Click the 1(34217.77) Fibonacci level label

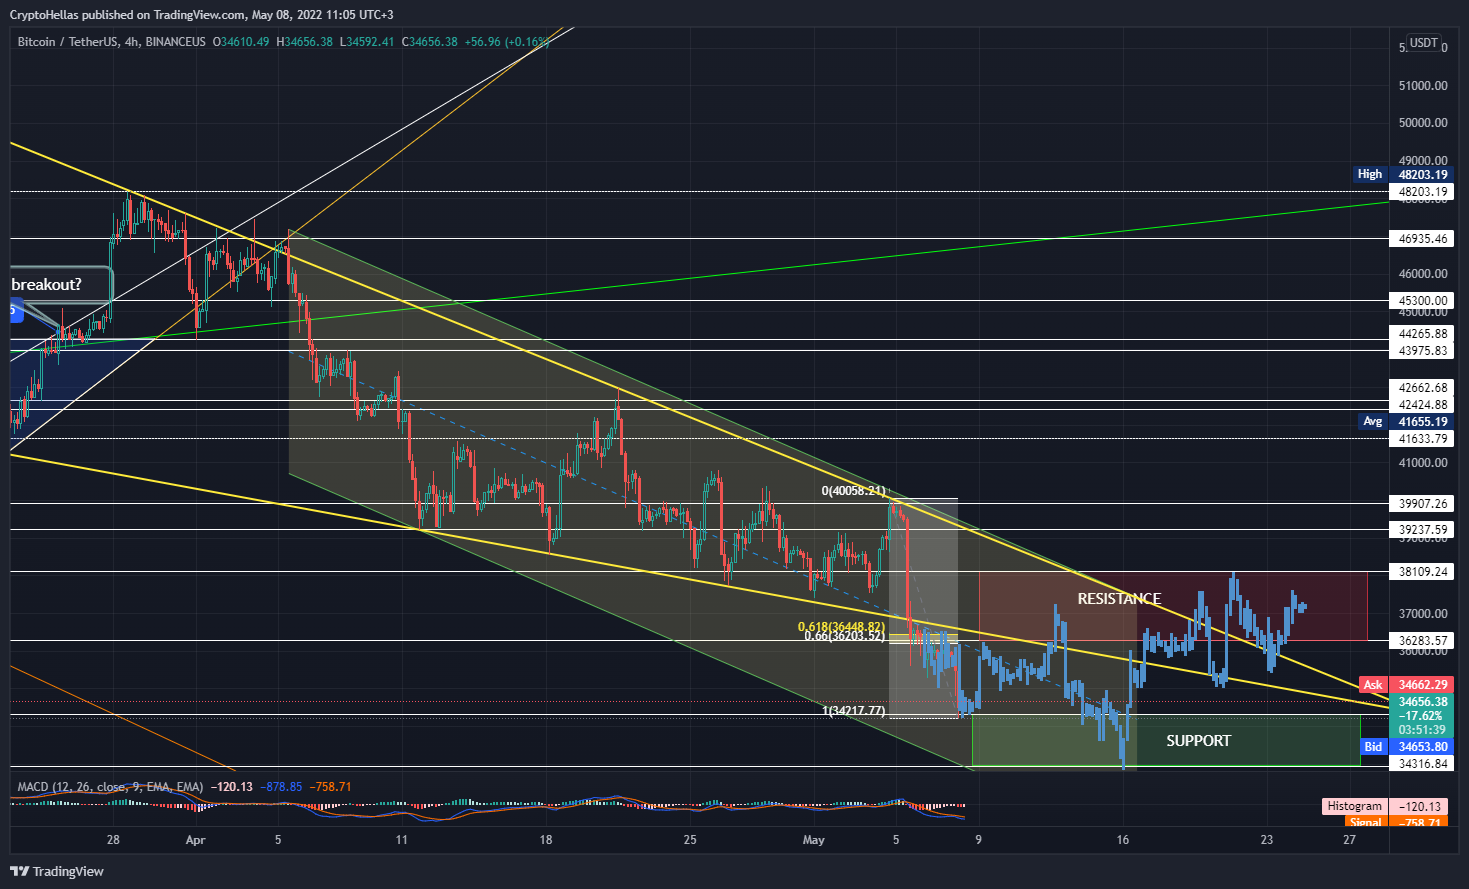coord(853,711)
